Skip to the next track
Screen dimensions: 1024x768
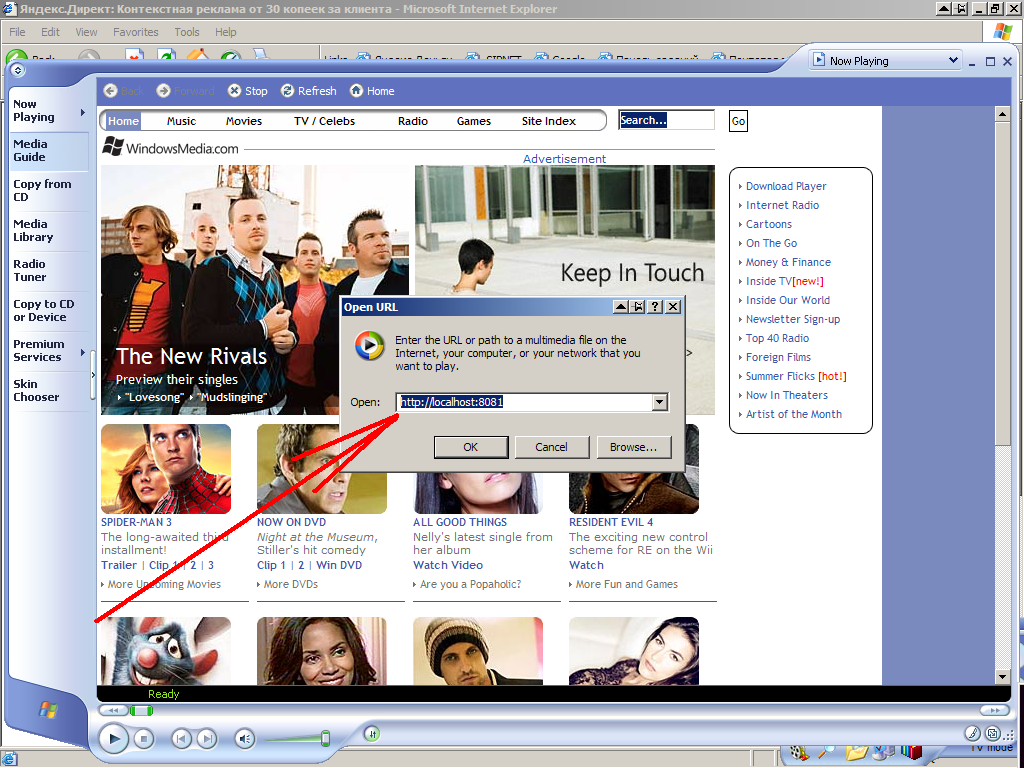pos(207,739)
